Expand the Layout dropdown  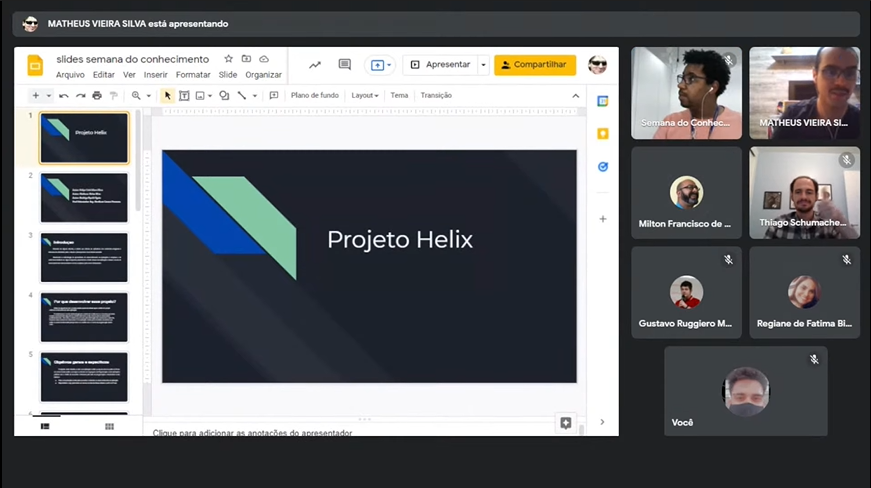tap(365, 96)
